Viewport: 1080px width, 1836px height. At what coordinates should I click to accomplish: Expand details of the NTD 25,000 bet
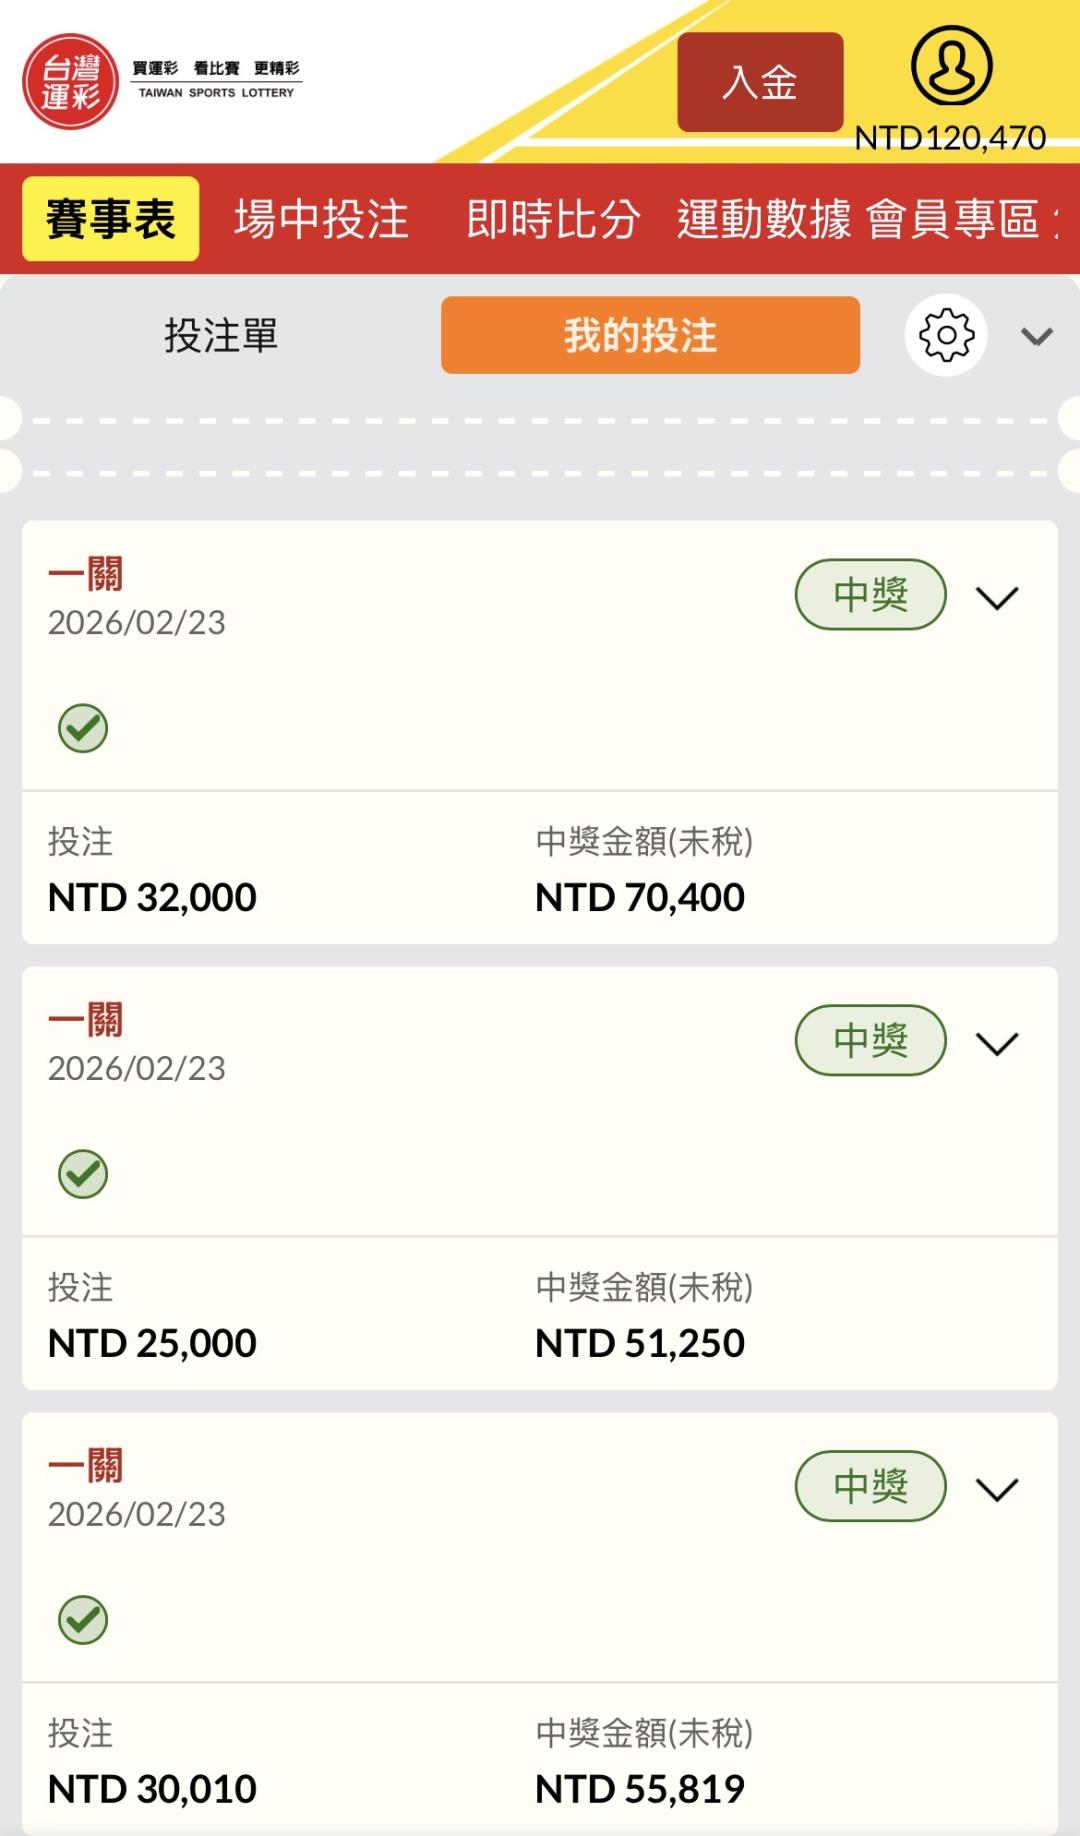(x=997, y=1044)
